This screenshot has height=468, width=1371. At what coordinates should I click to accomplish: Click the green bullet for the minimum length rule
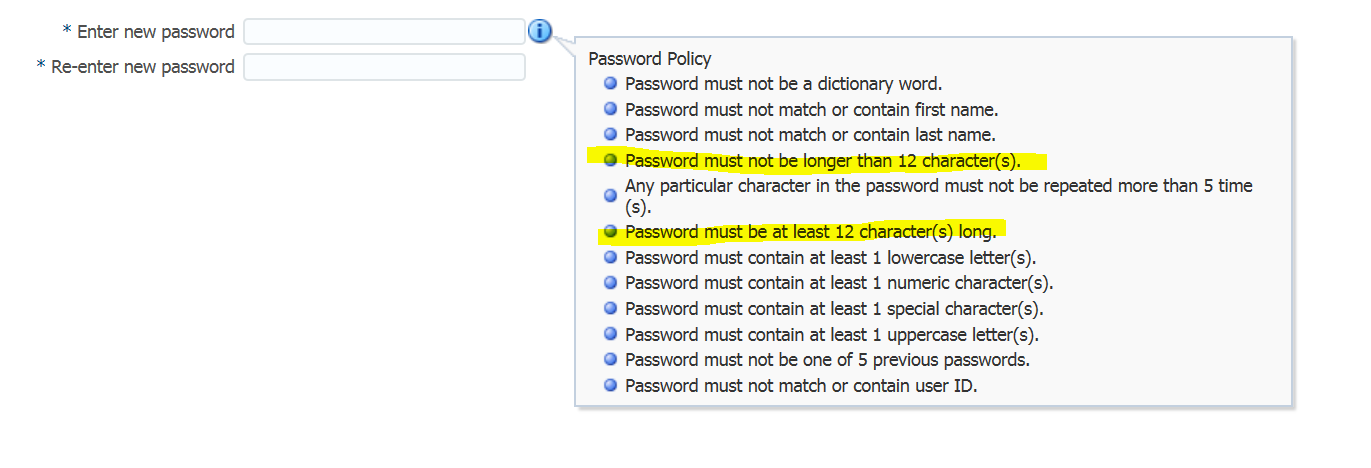coord(611,232)
